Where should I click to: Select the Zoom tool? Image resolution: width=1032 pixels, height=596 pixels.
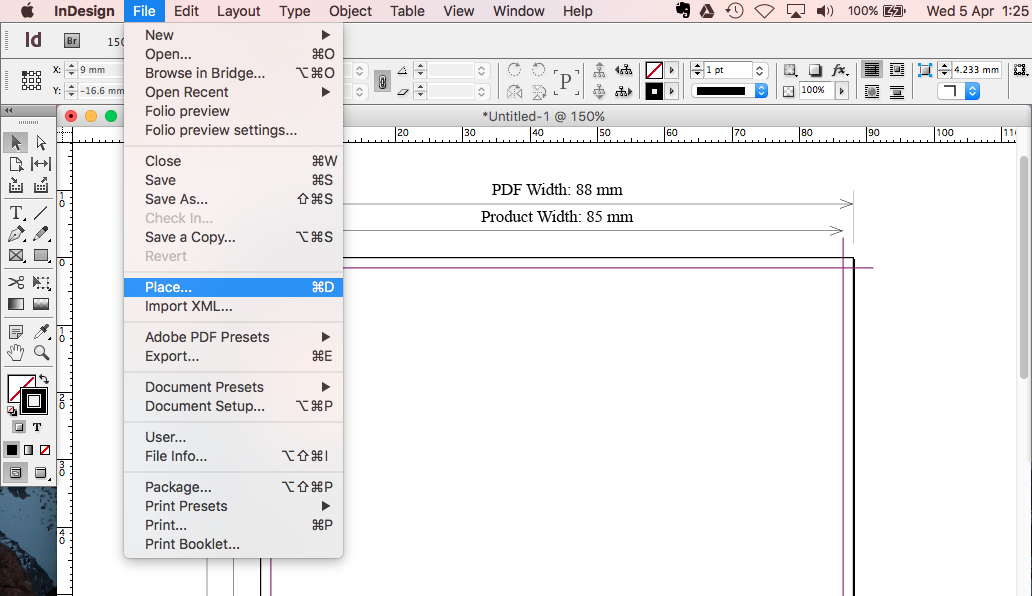(x=41, y=353)
